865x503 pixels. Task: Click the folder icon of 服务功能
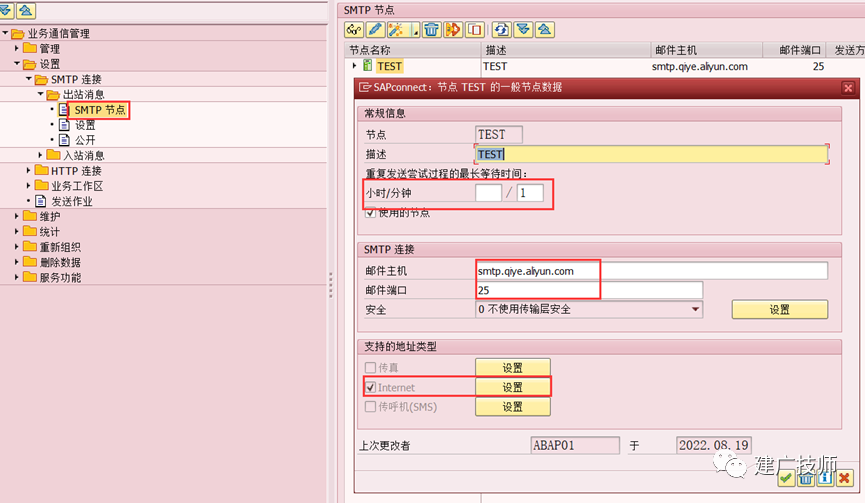click(x=30, y=277)
